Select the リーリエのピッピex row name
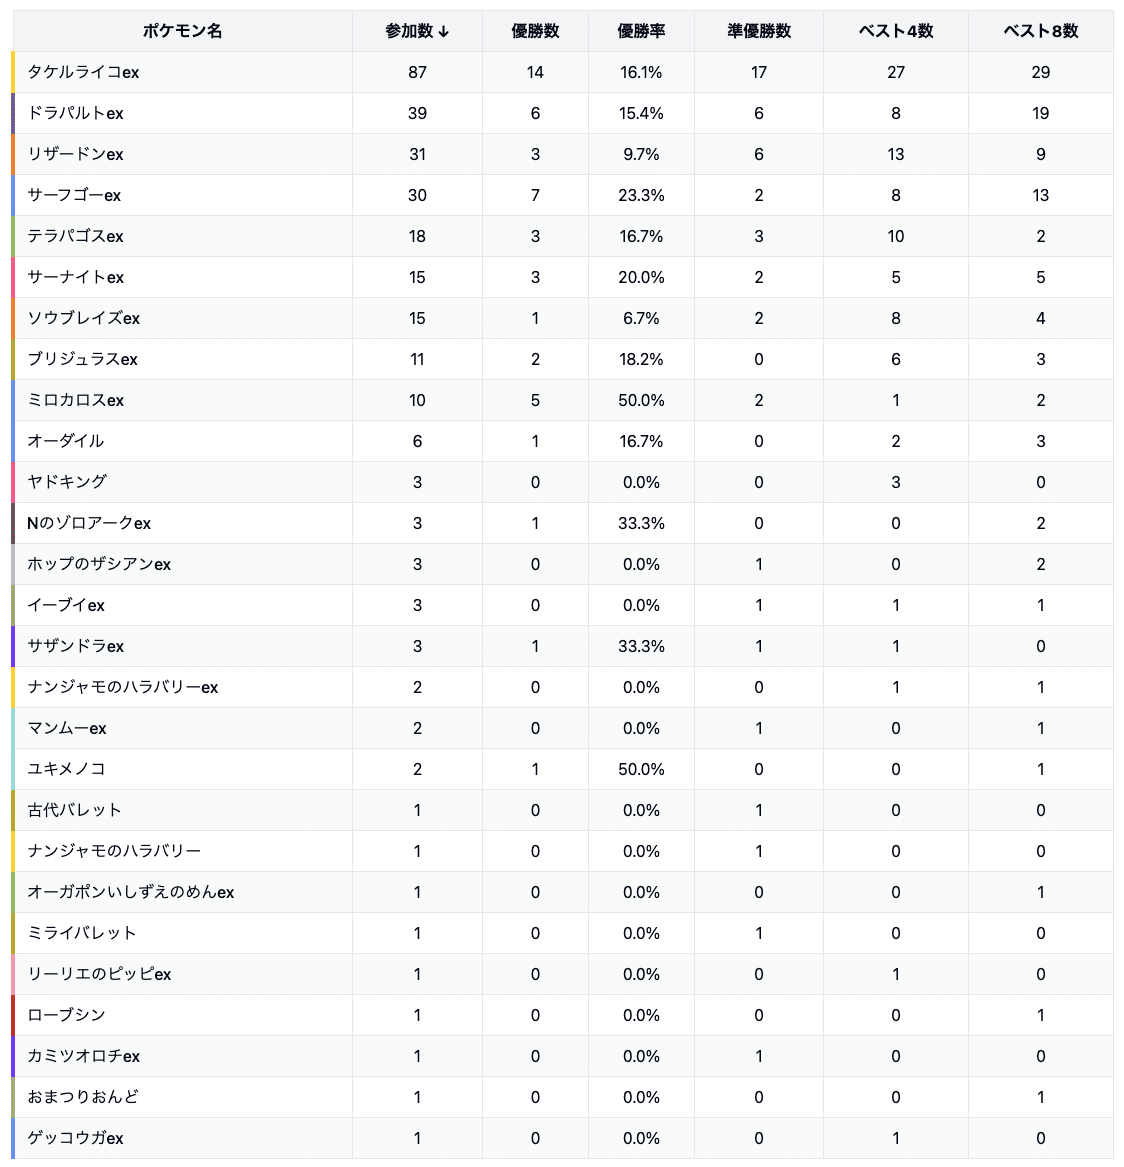Viewport: 1124px width, 1167px height. point(99,974)
